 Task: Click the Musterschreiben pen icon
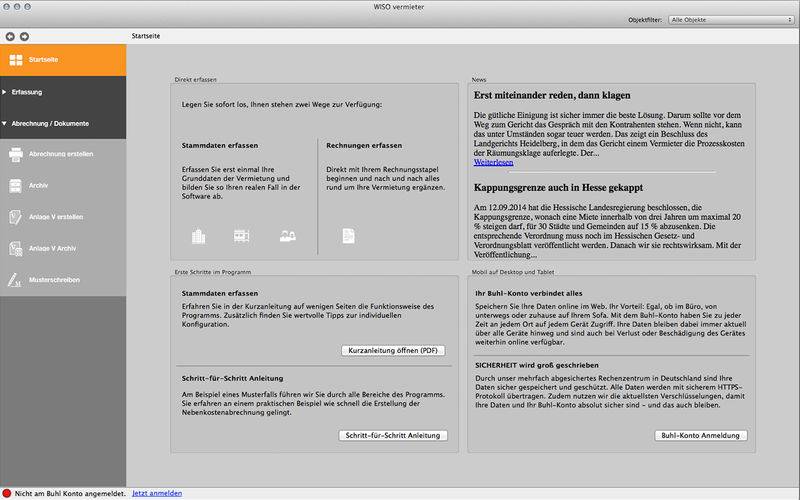14,280
